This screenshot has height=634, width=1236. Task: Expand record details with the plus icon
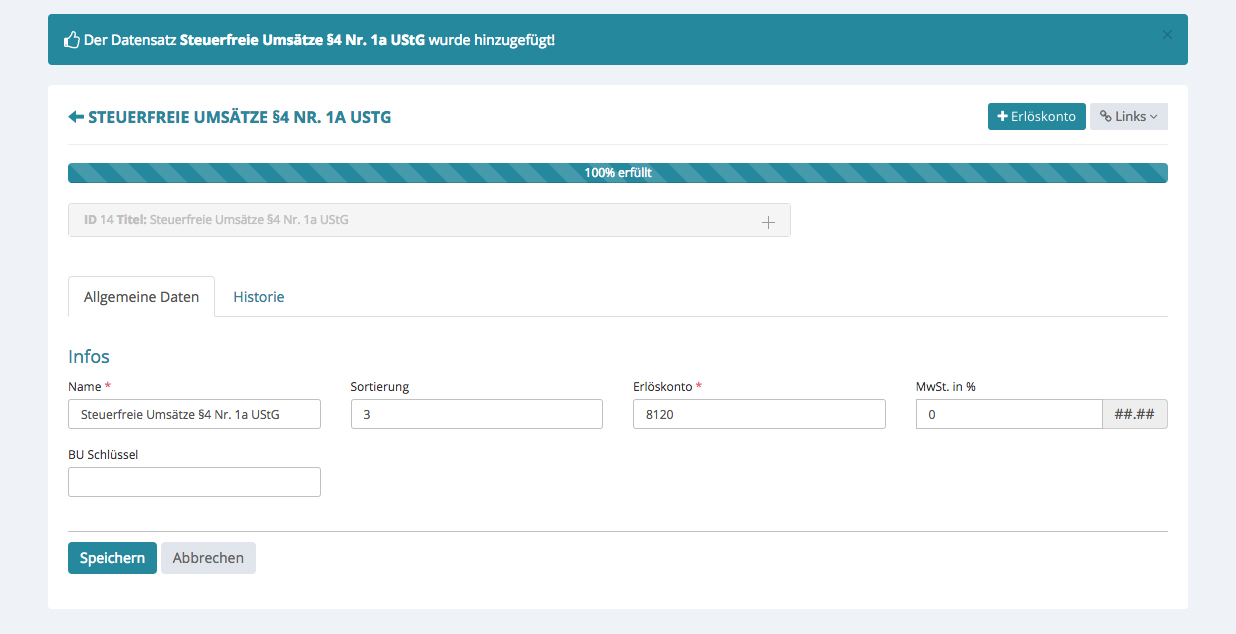coord(768,222)
